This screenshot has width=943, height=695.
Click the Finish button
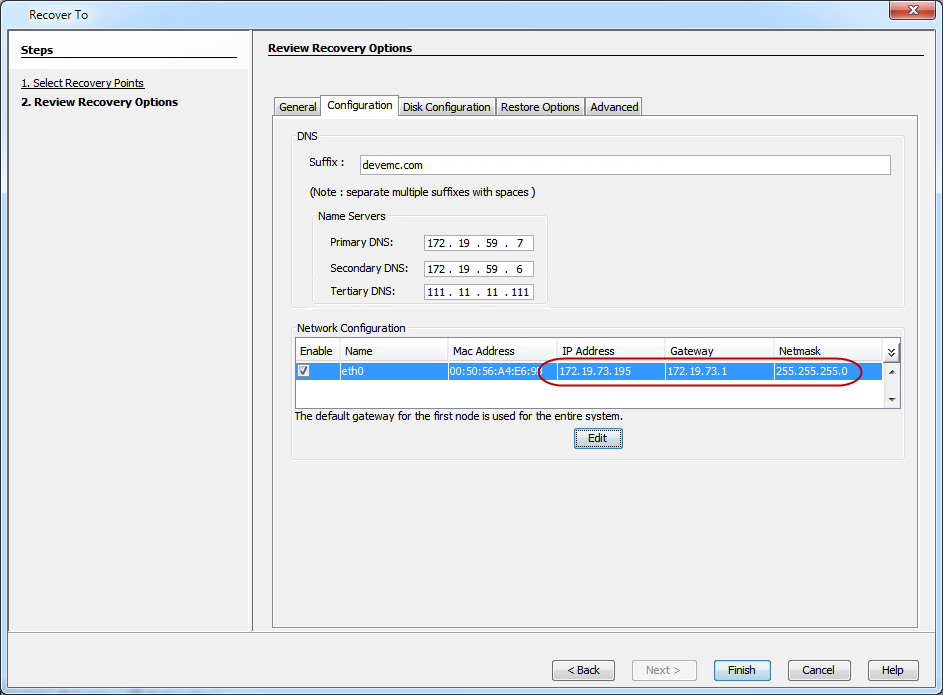pos(741,670)
